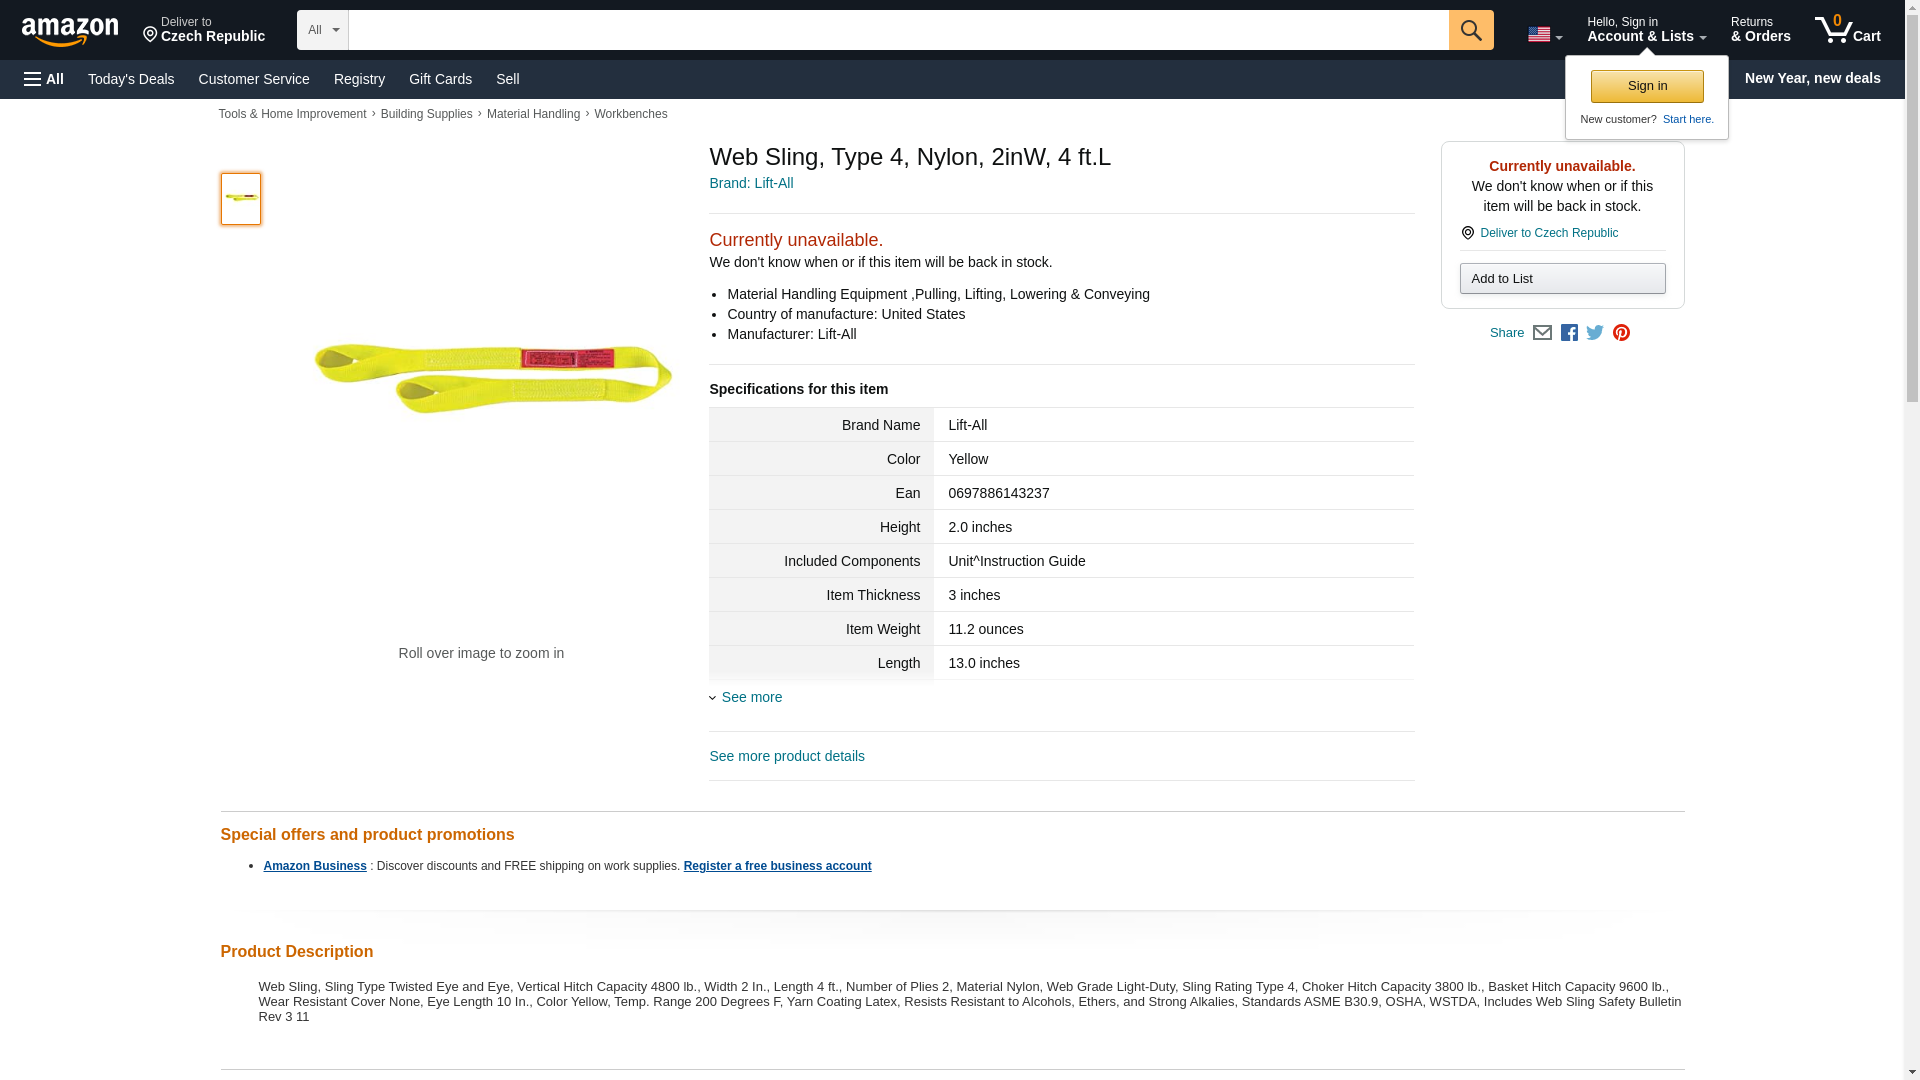Click into the Amazon search field
The height and width of the screenshot is (1080, 1920).
[898, 30]
